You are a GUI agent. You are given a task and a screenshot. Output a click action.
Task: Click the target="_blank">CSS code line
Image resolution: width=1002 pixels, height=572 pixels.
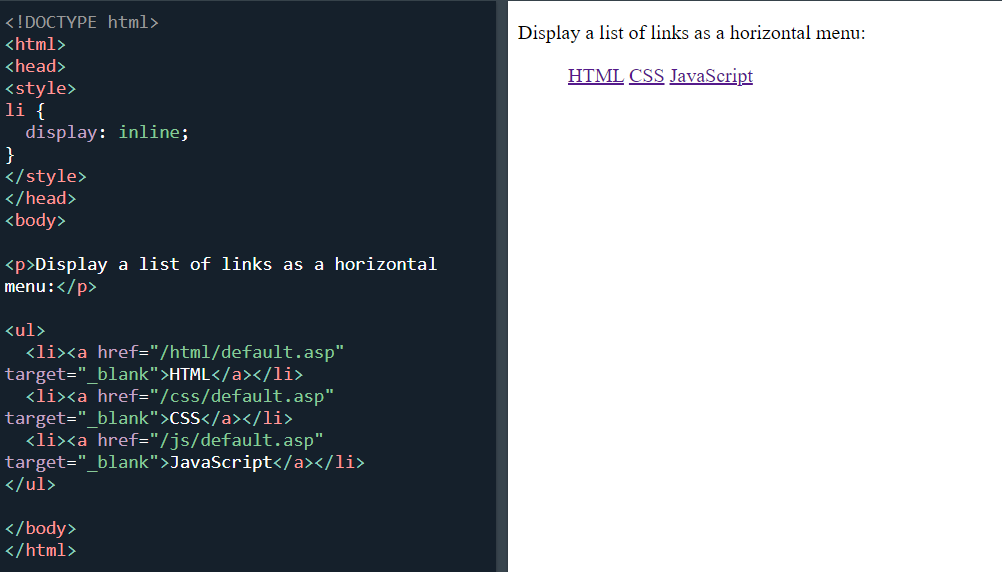coord(149,419)
